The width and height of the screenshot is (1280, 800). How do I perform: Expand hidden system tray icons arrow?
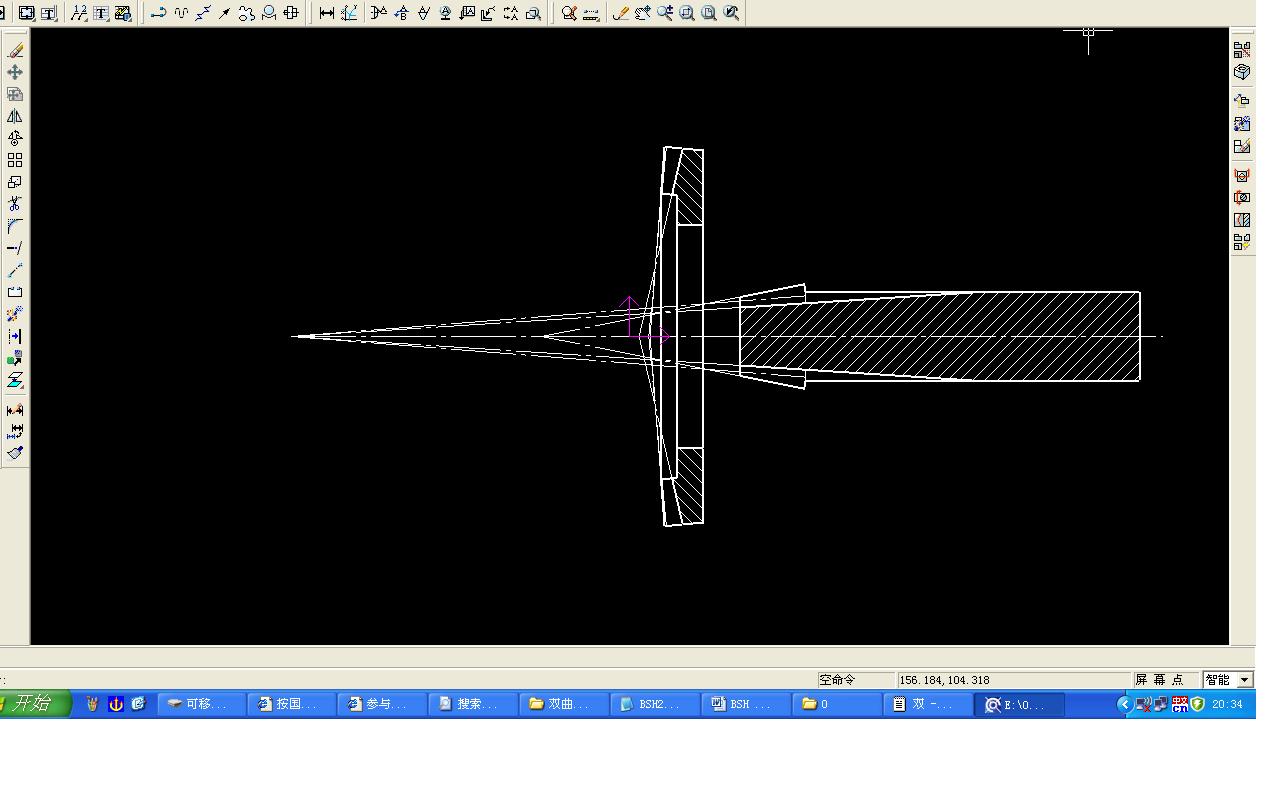(1124, 704)
